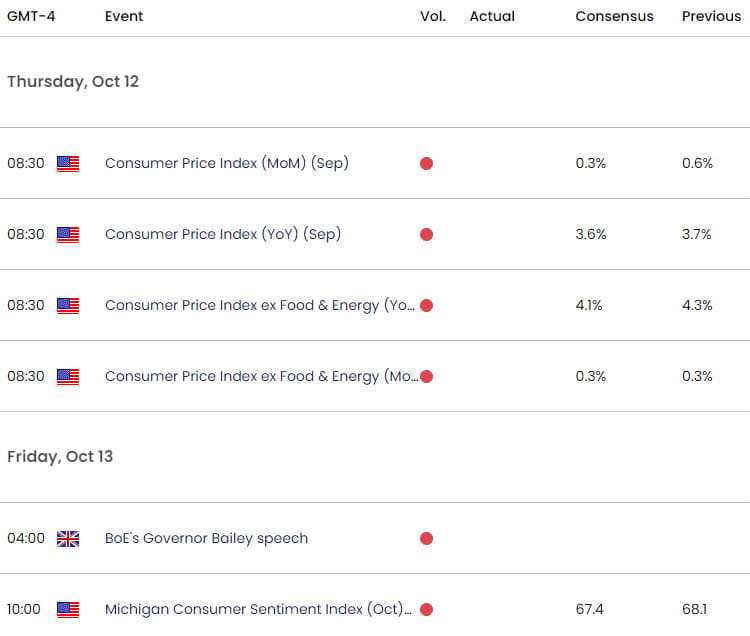Open Consumer Price Index ex Food & Energy (Mo… event
Image resolution: width=750 pixels, height=636 pixels.
(x=261, y=376)
